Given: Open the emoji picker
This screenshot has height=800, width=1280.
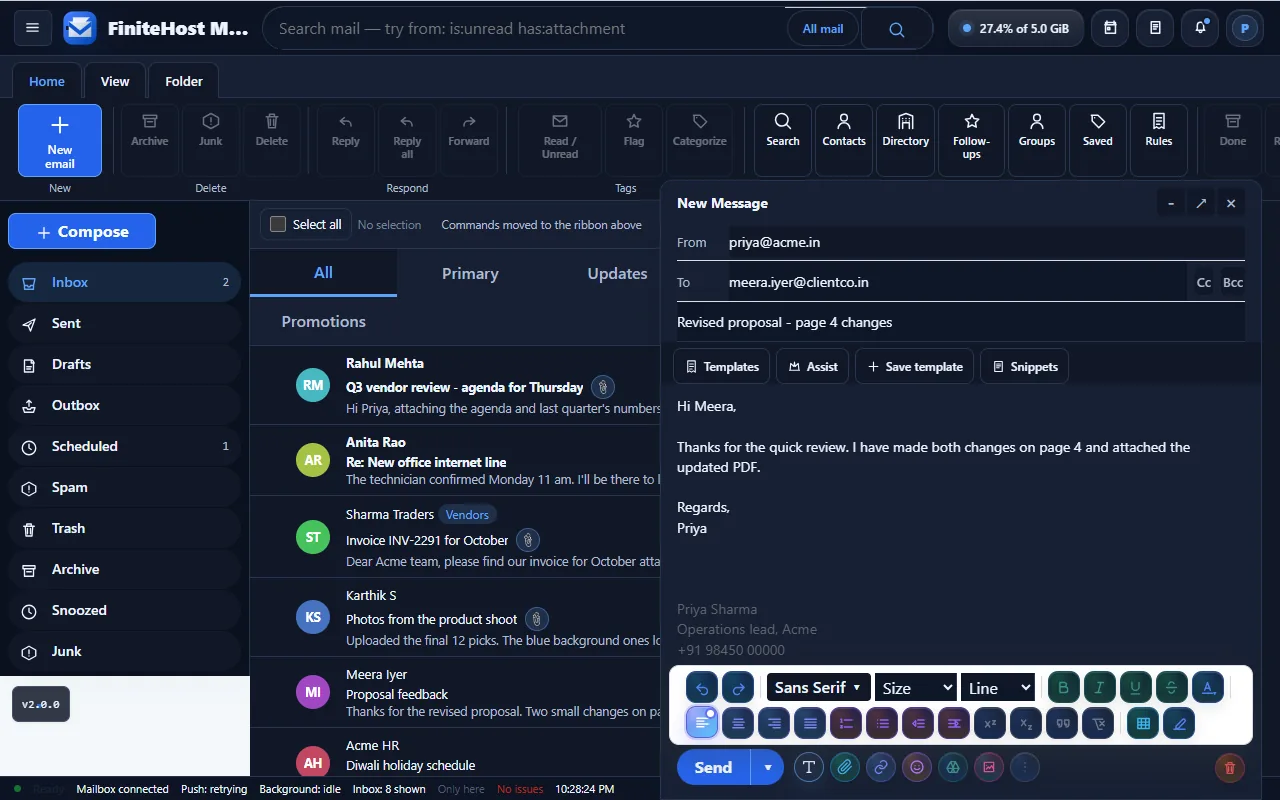Looking at the screenshot, I should (917, 767).
